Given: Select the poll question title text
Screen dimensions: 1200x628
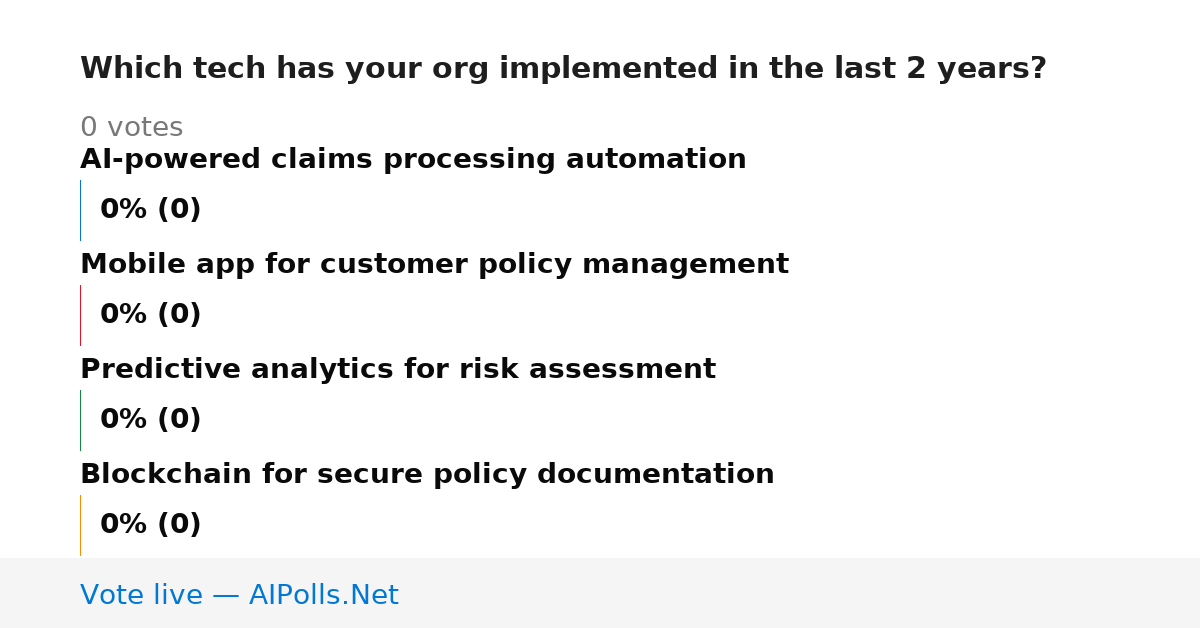Looking at the screenshot, I should click(563, 69).
